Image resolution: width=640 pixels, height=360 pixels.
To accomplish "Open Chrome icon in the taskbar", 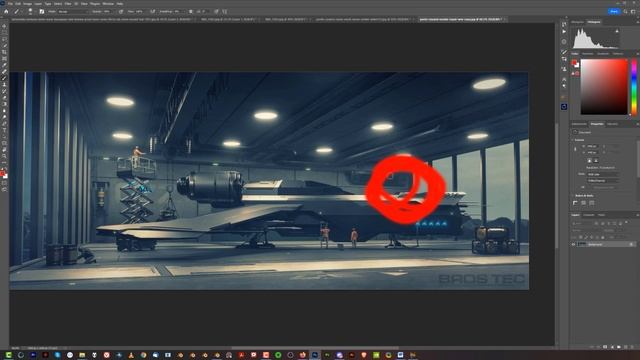I will click(x=143, y=355).
